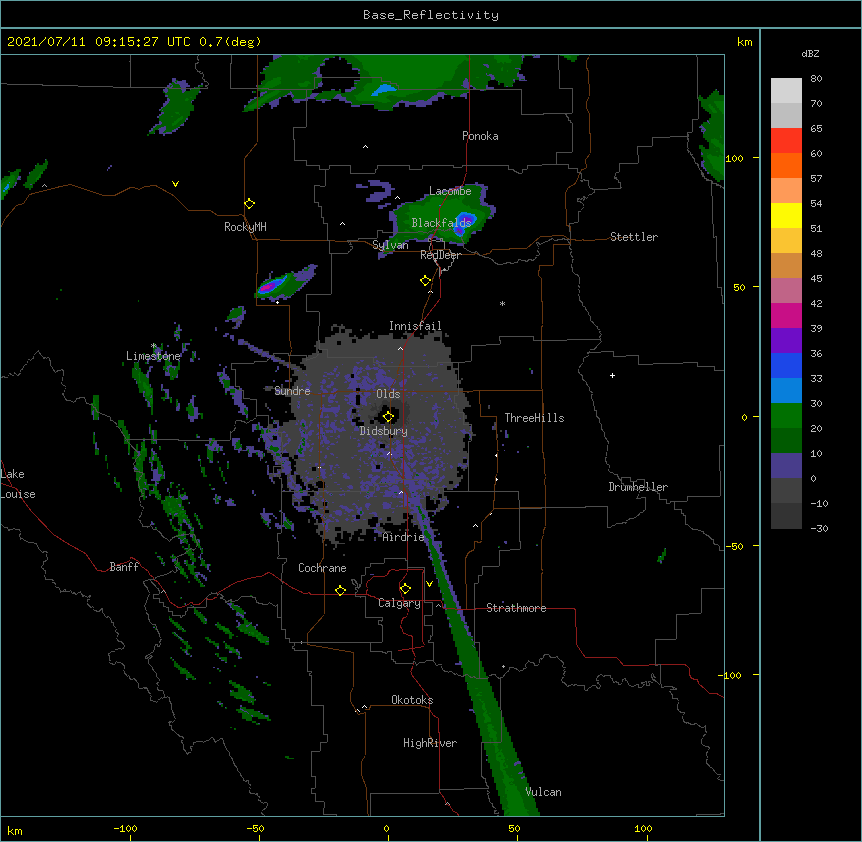The image size is (862, 842).
Task: Click the green 30 dBZ legend swatch
Action: point(786,416)
